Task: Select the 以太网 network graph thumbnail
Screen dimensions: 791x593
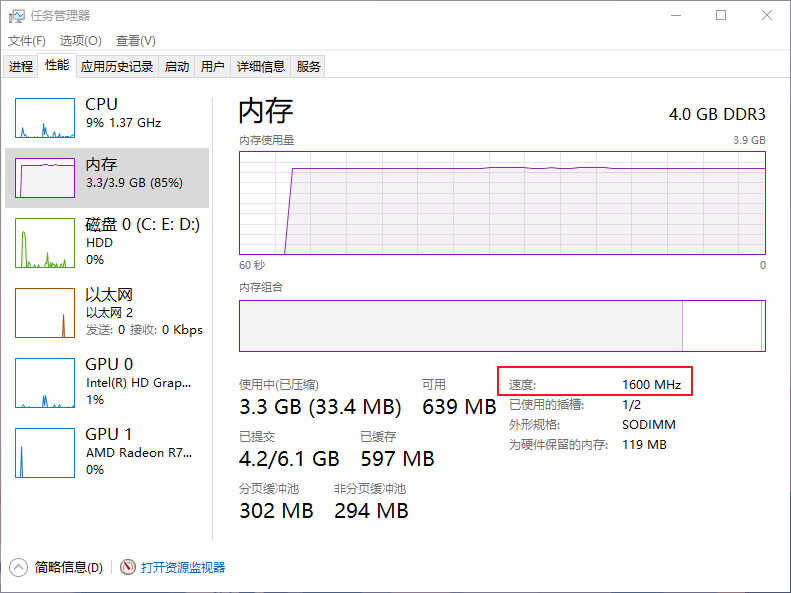Action: [x=45, y=313]
